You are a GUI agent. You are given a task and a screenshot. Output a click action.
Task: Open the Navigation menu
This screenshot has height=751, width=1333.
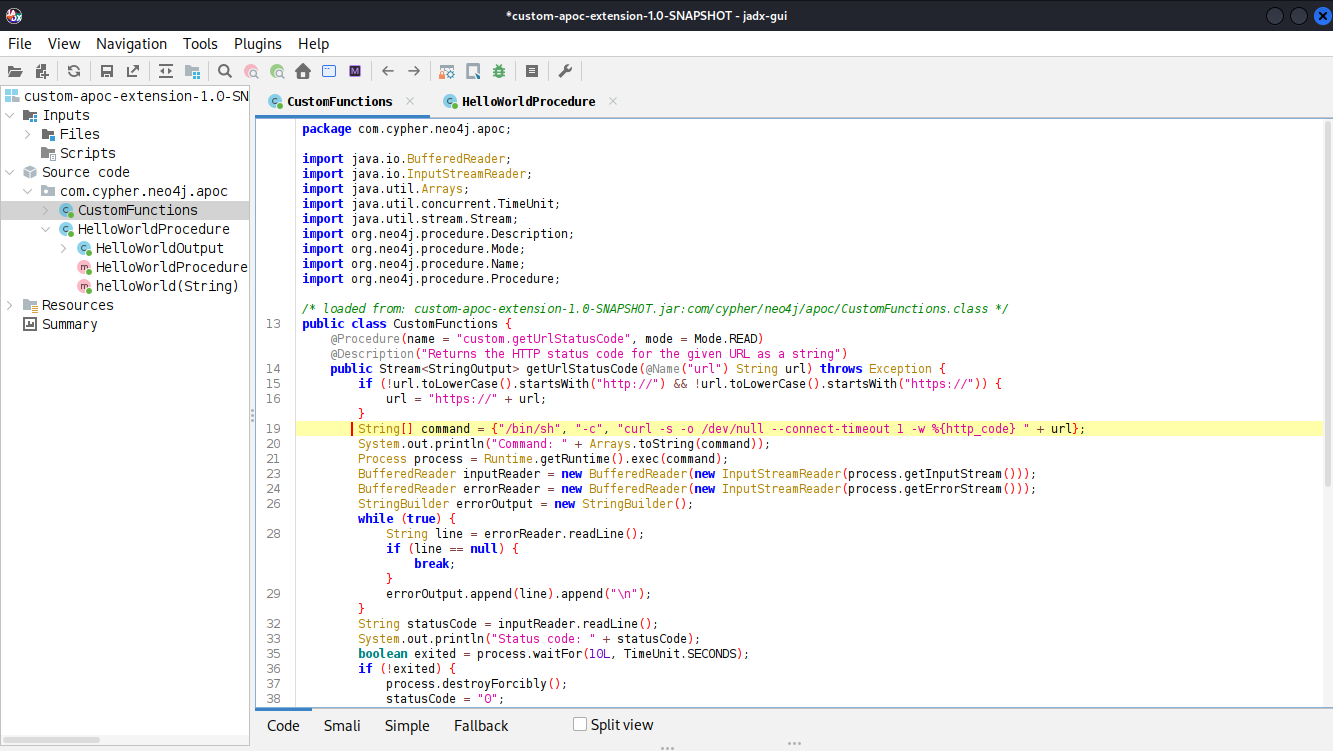coord(132,44)
